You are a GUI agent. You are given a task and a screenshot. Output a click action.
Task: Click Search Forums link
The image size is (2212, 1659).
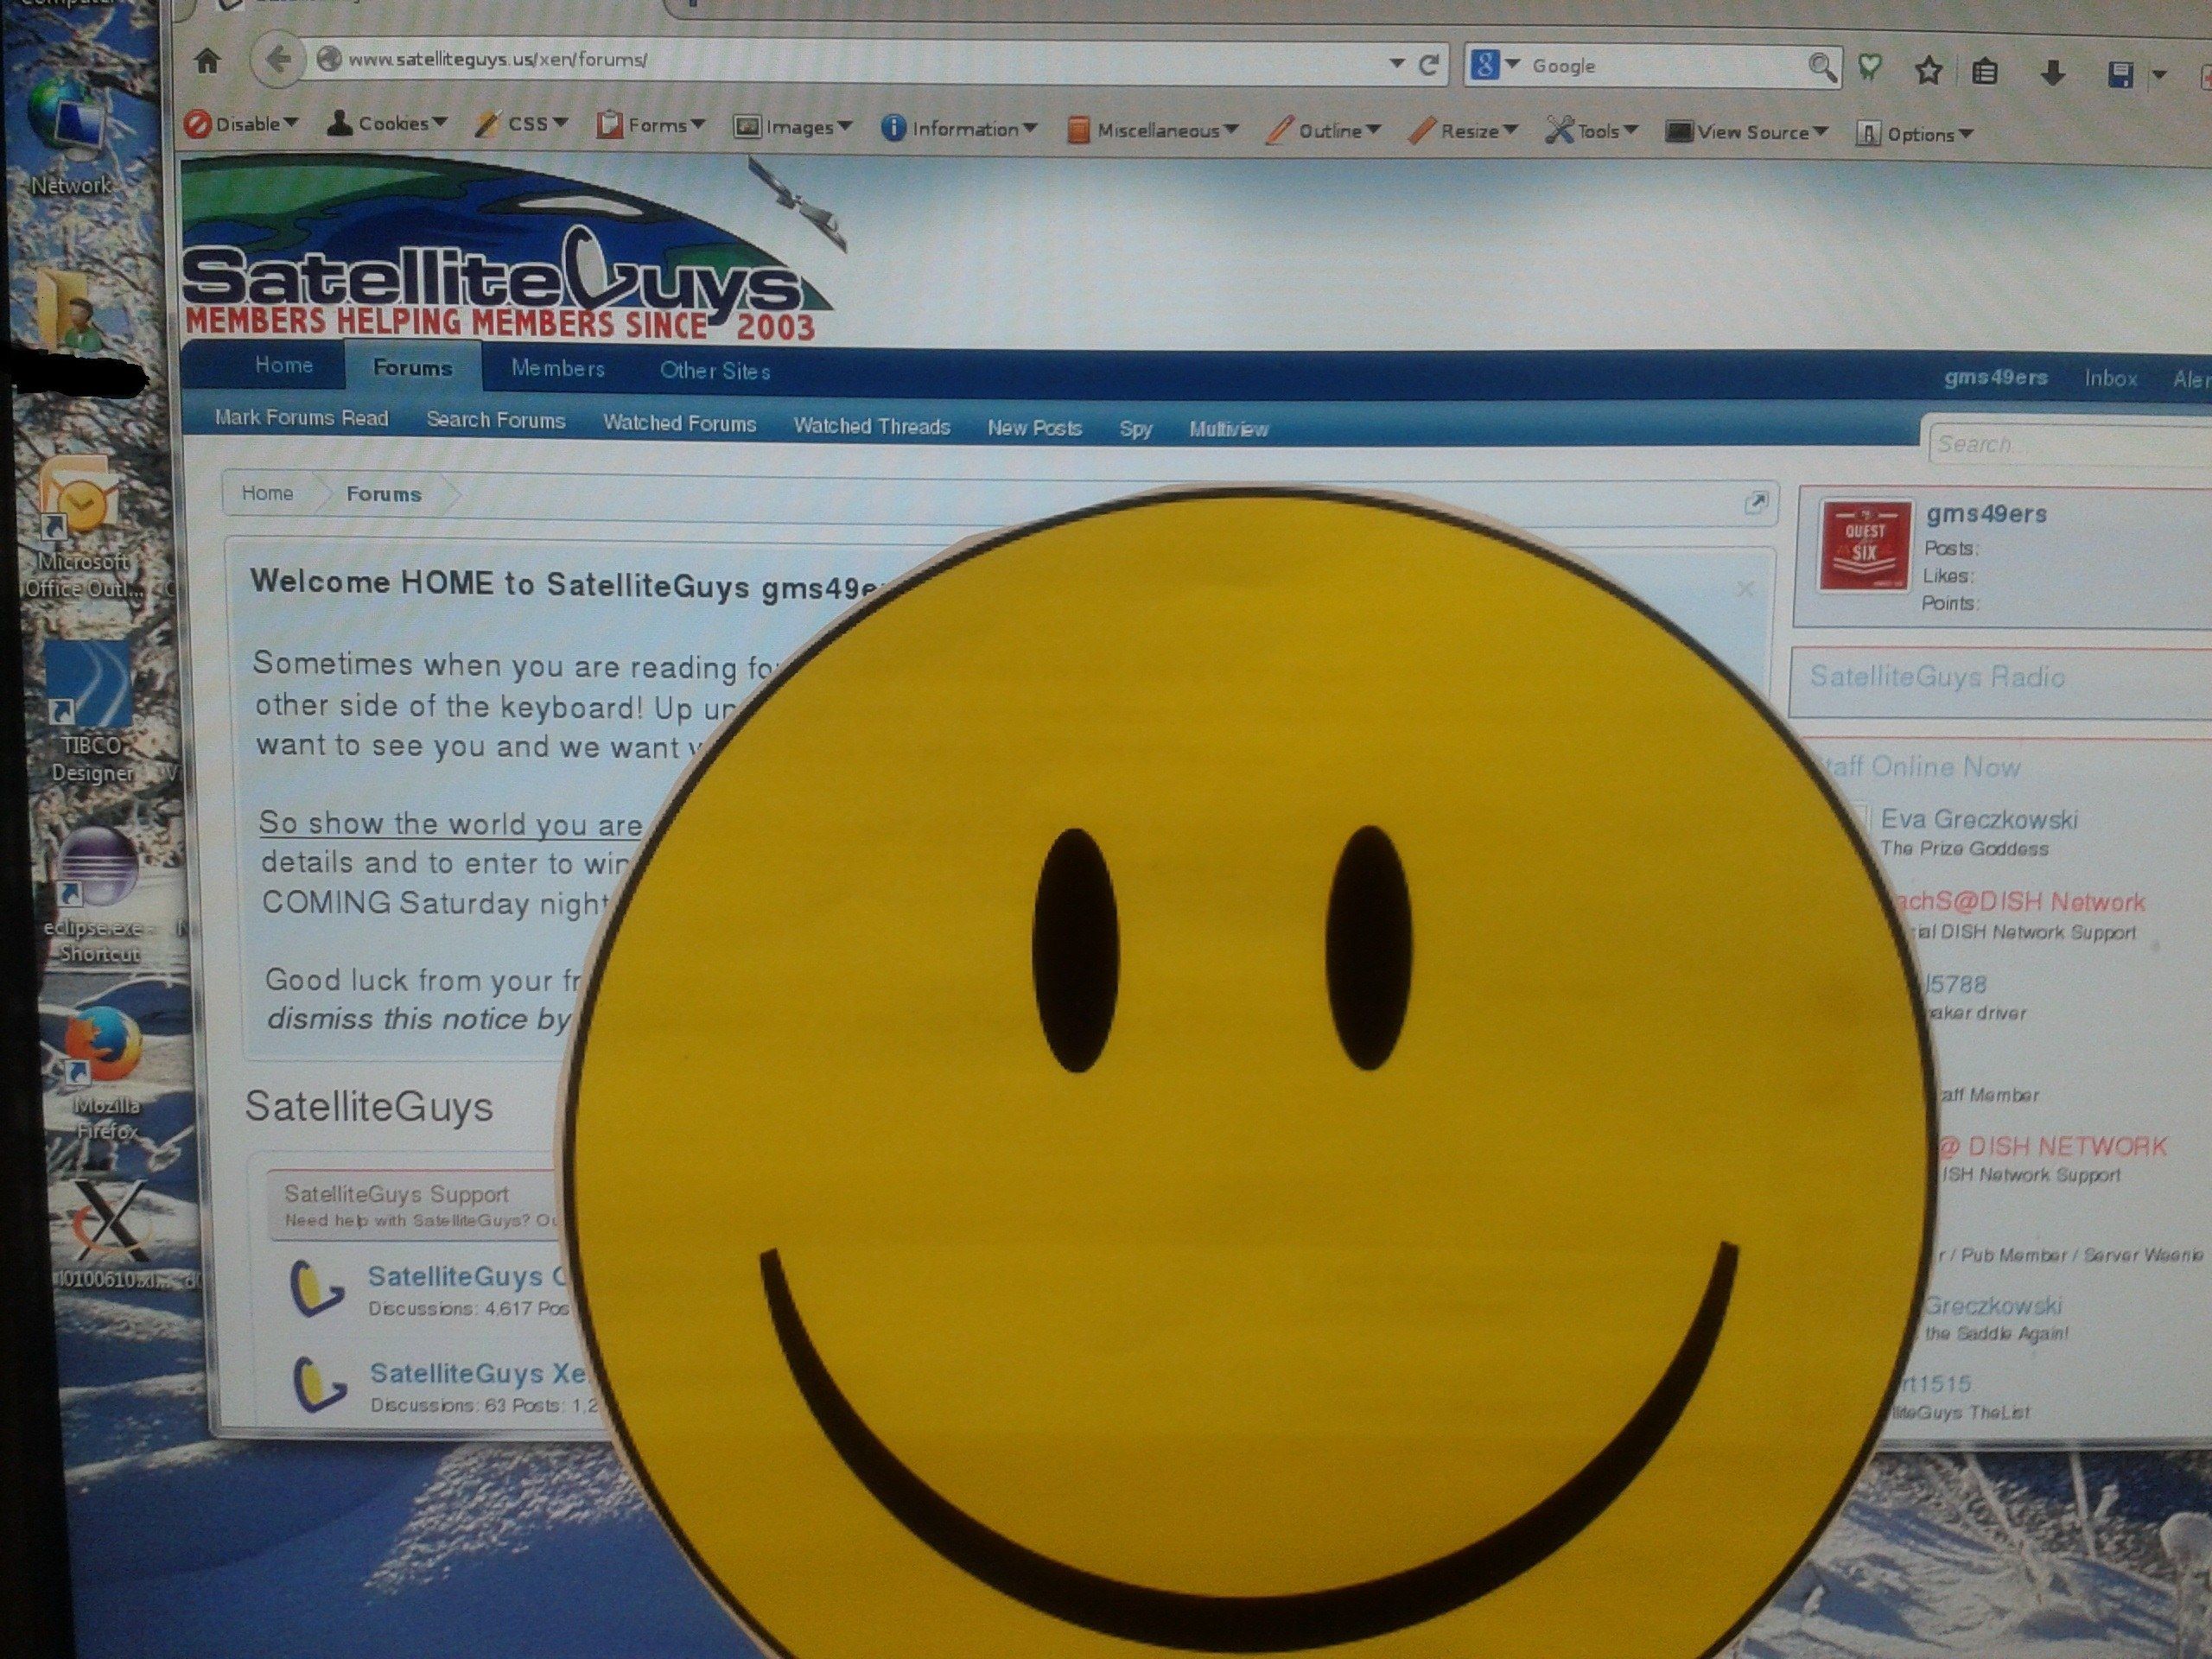point(496,420)
